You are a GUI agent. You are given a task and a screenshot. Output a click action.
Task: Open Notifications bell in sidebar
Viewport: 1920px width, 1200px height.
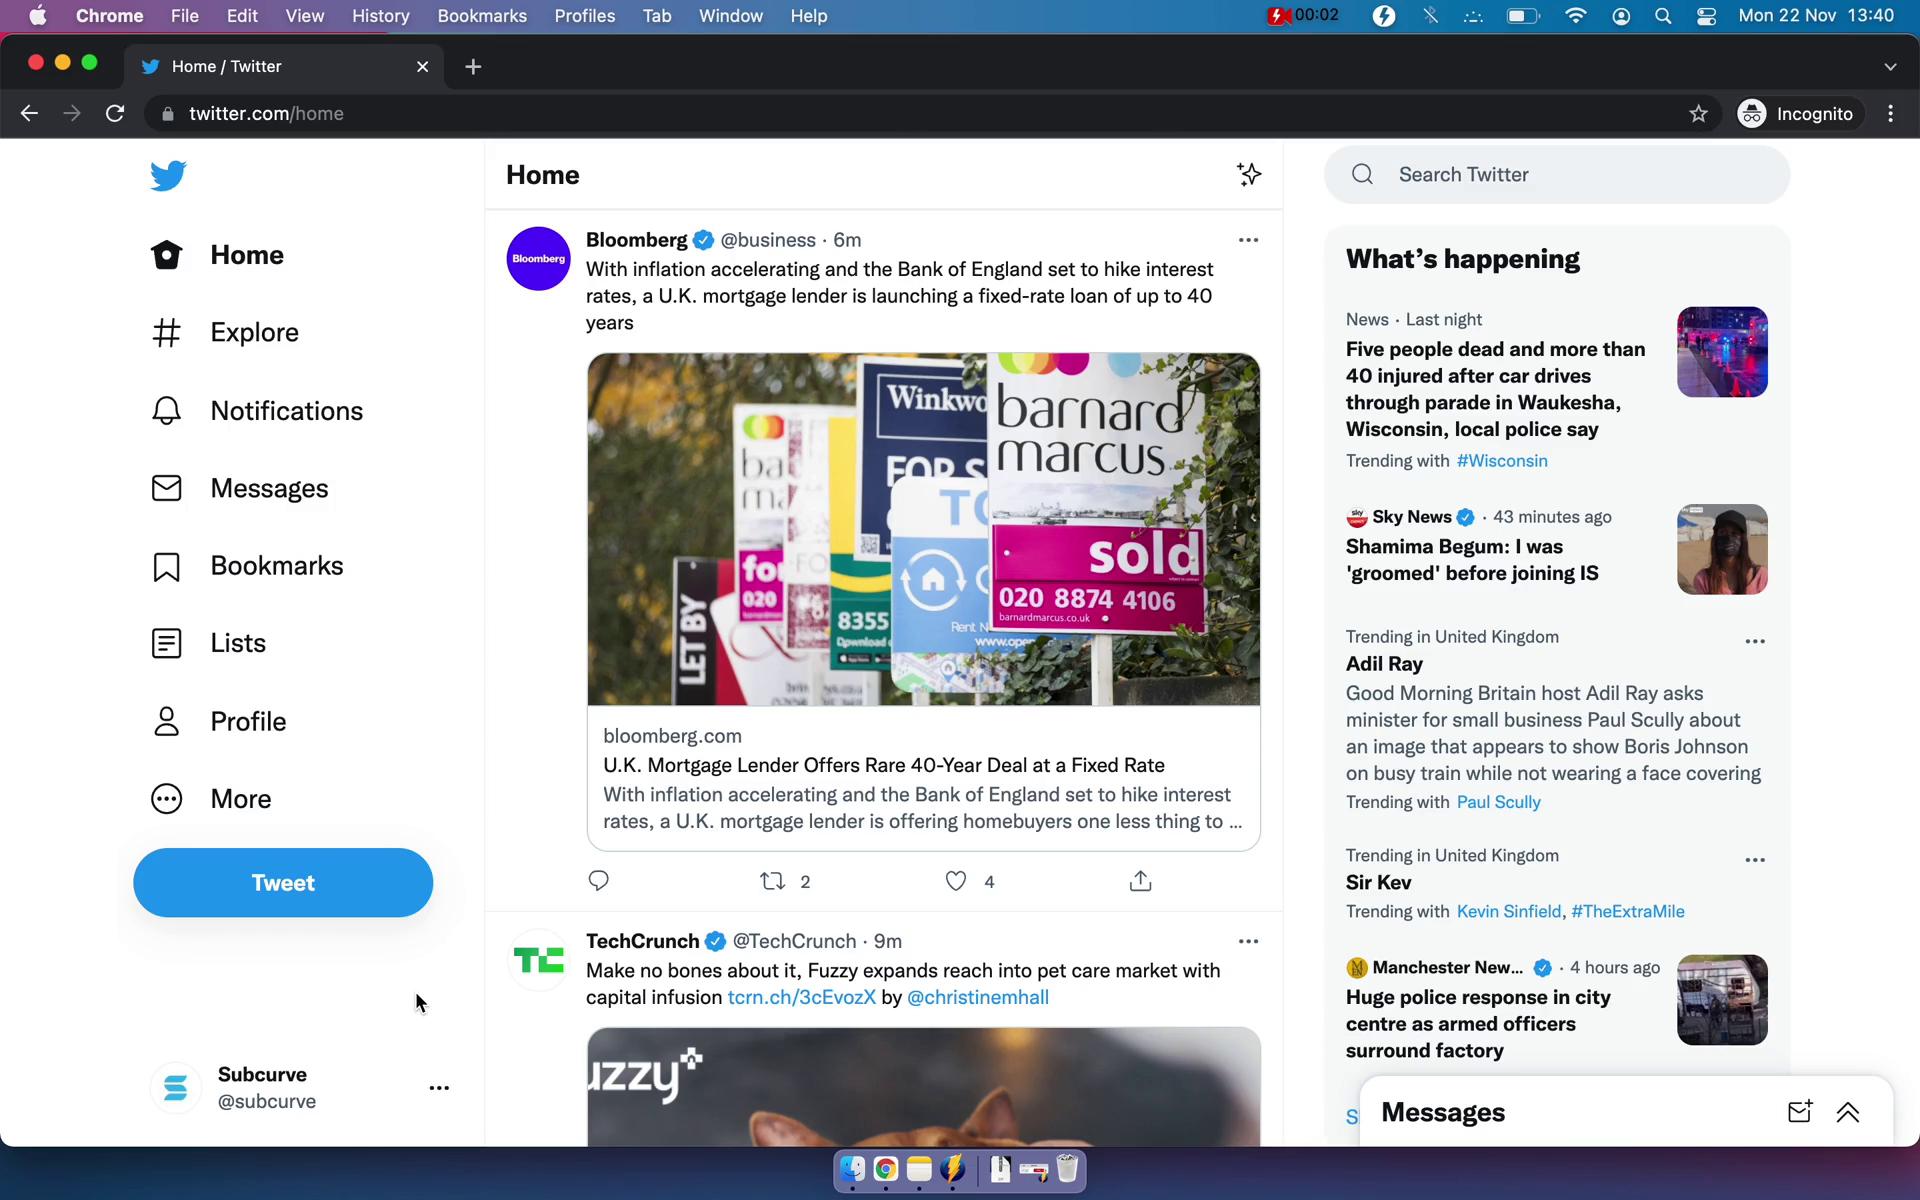(257, 411)
